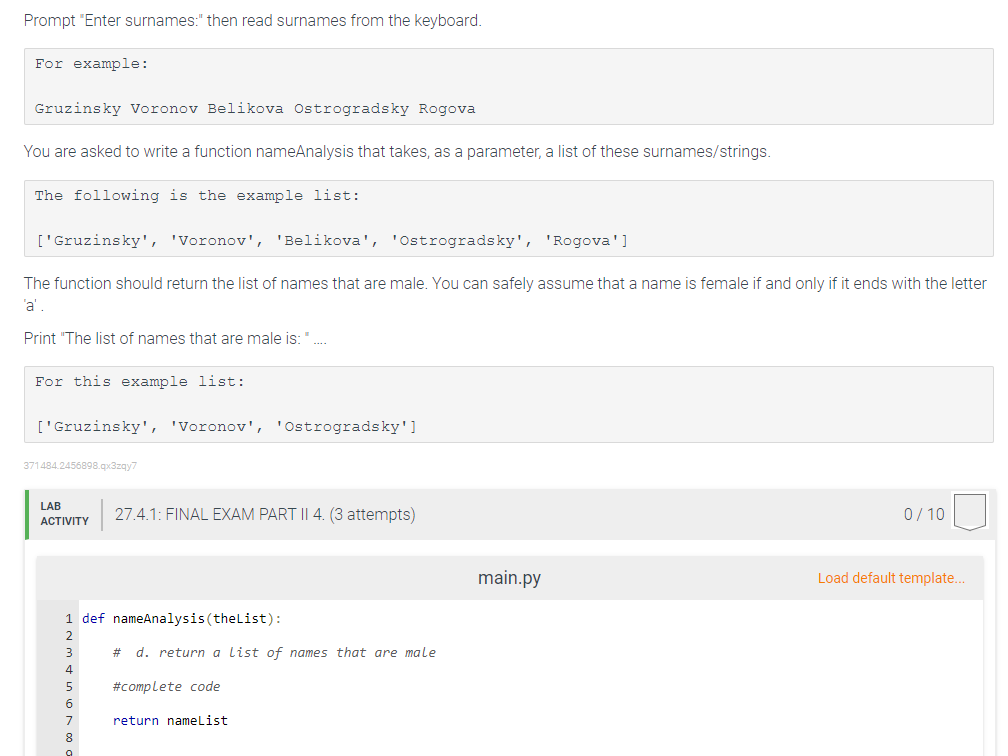Click the bookmark flag icon beside the score
Screen dimensions: 1008x756
pos(969,514)
